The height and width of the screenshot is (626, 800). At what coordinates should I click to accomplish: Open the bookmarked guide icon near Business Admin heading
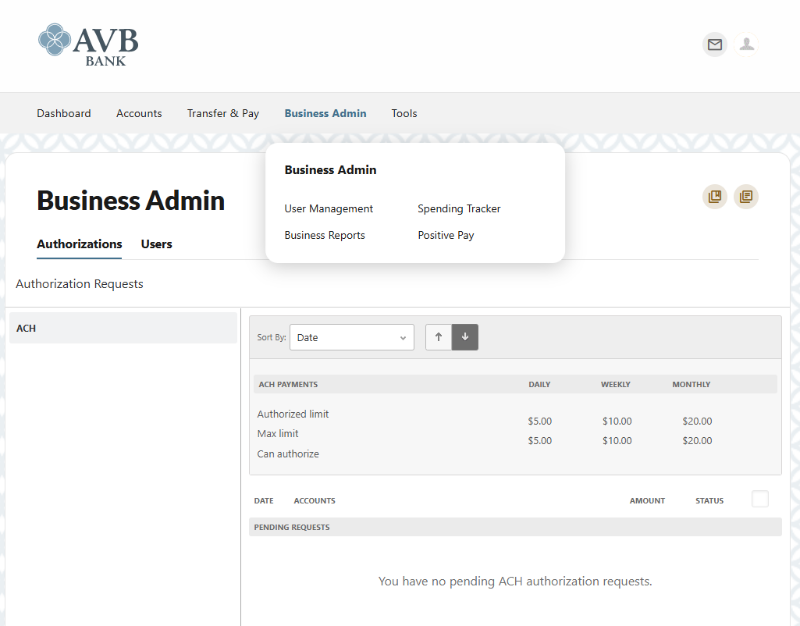tap(714, 196)
